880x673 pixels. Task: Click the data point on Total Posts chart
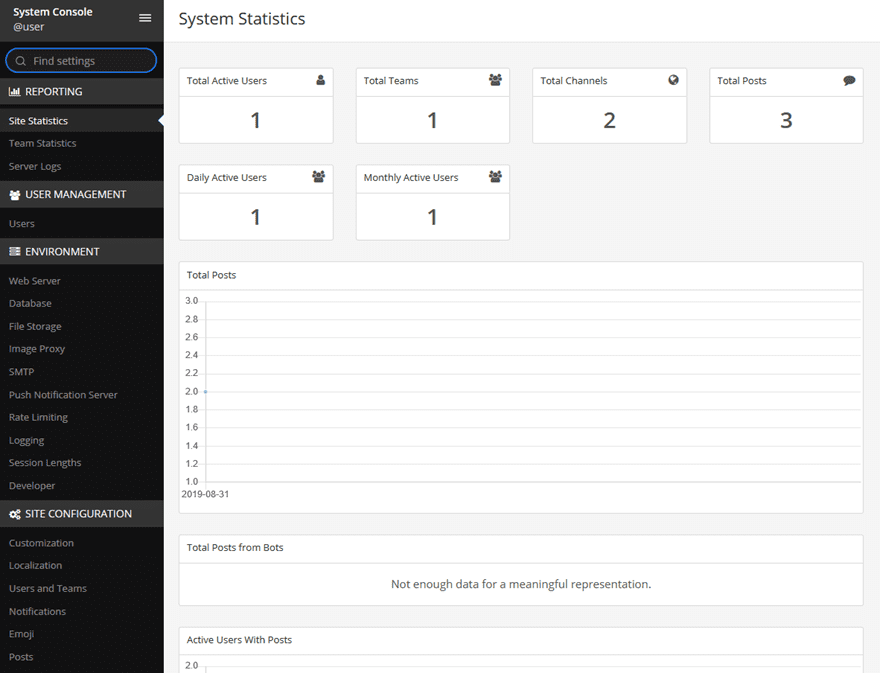(x=205, y=391)
